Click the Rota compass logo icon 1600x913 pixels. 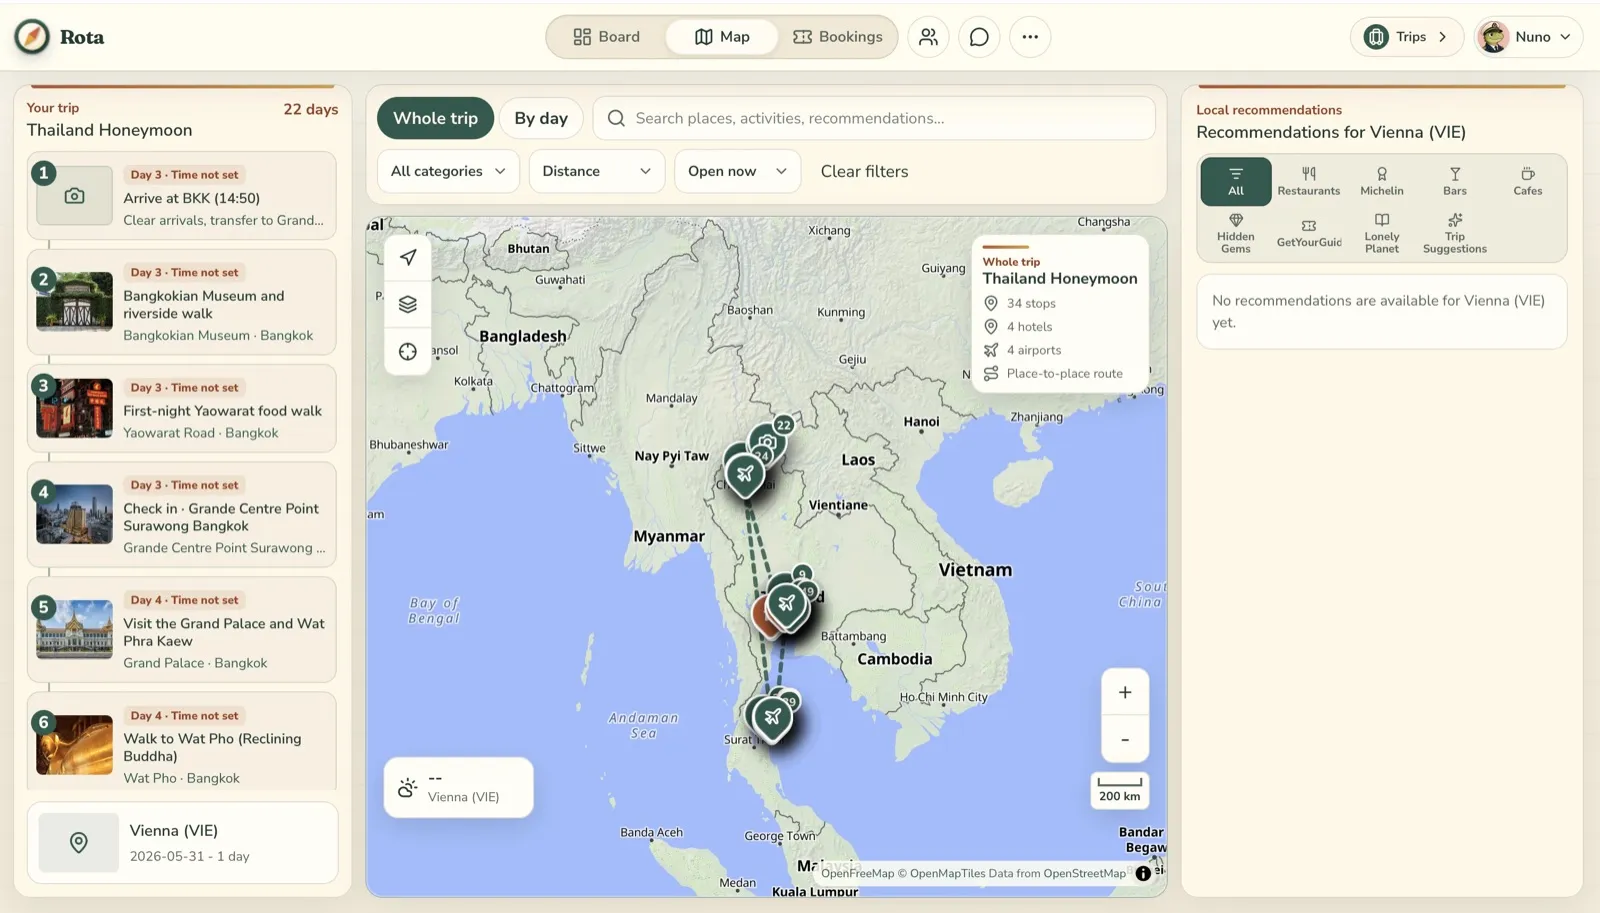32,37
